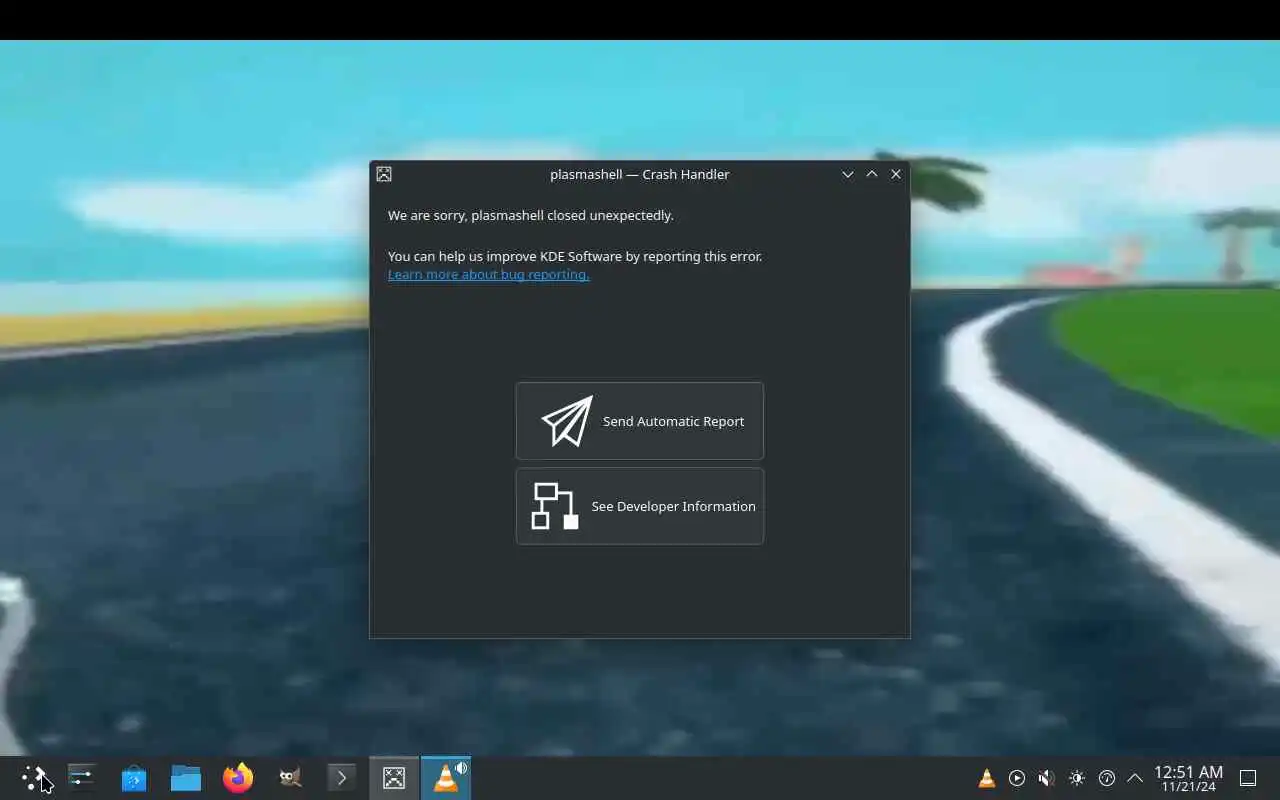Open the media player tray indicator

click(x=1017, y=778)
